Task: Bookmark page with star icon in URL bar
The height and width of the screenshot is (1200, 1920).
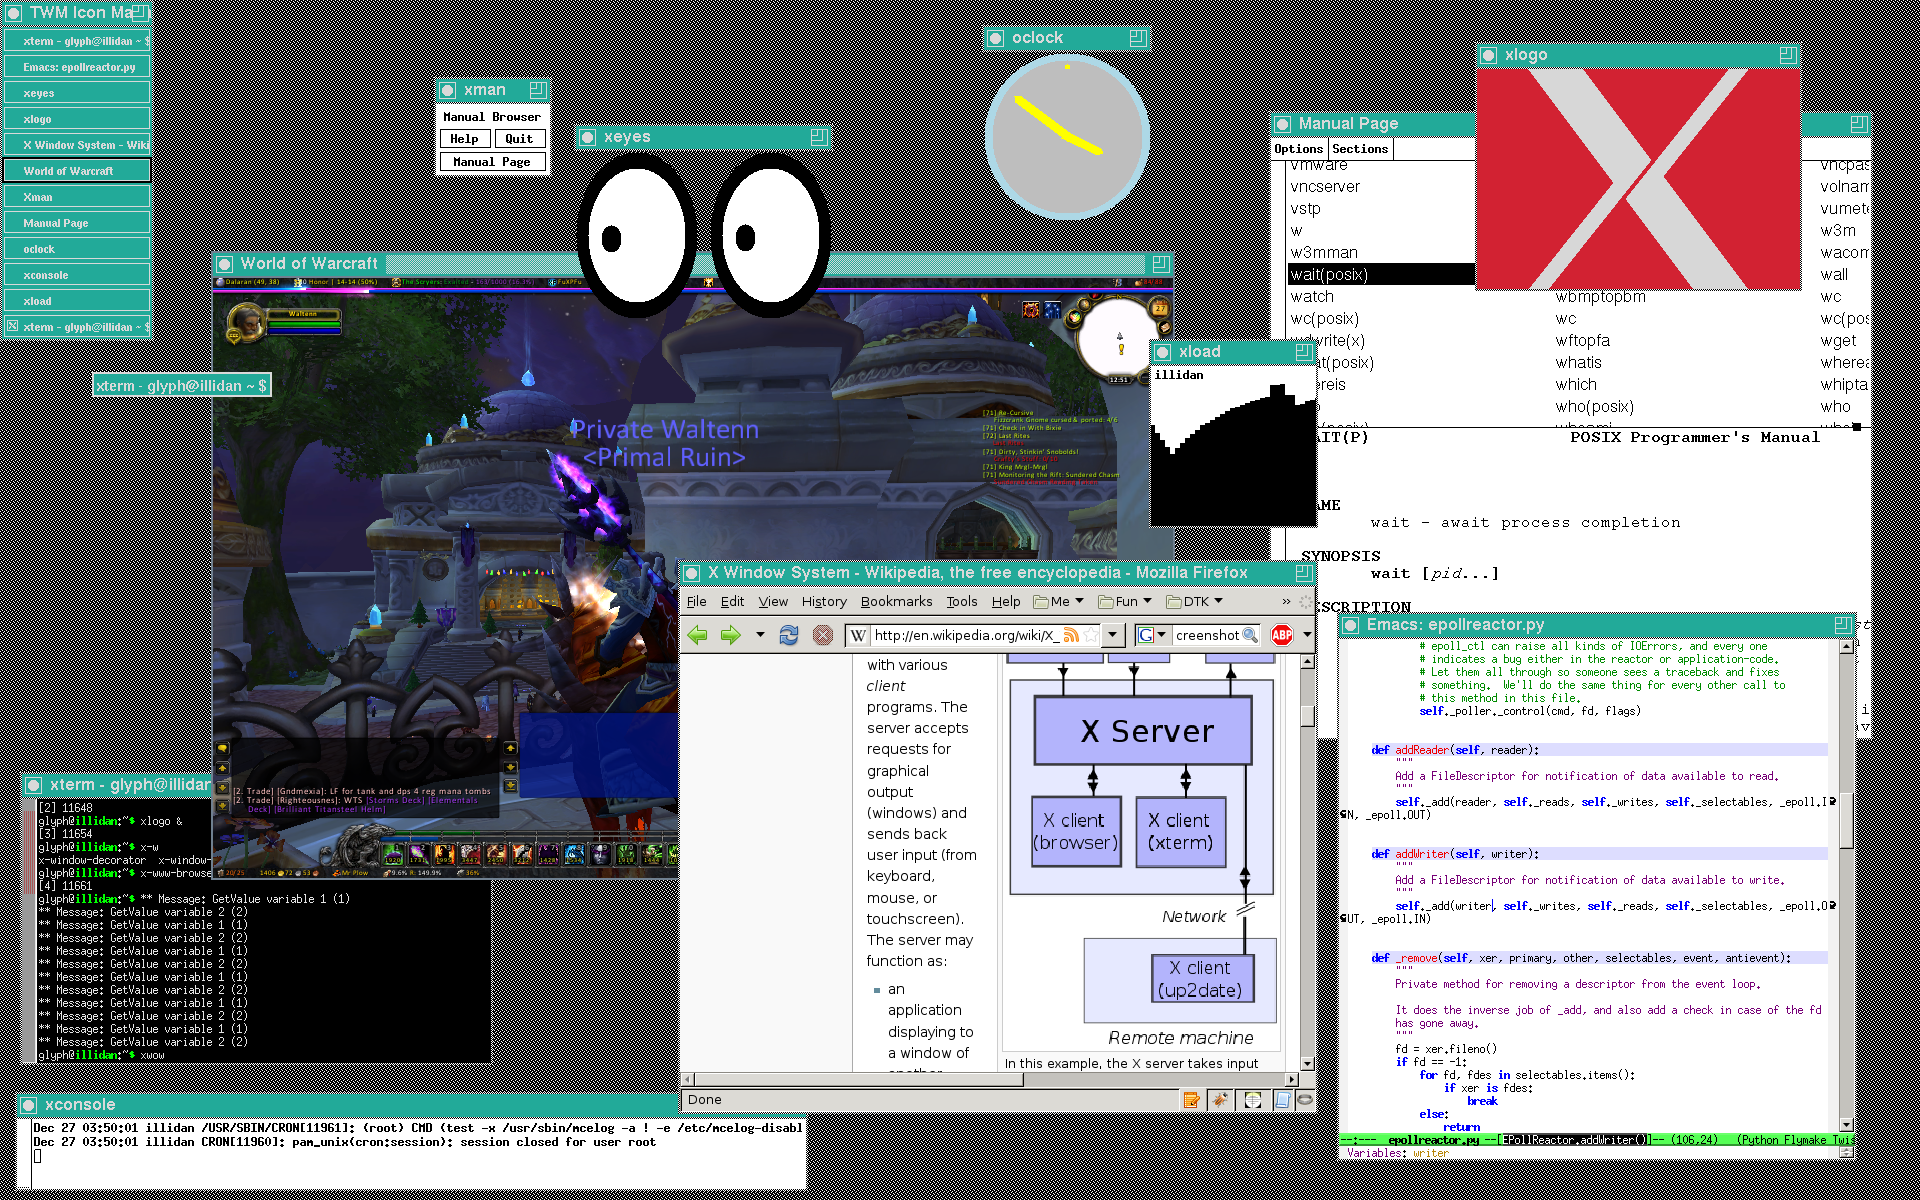Action: pos(1091,635)
